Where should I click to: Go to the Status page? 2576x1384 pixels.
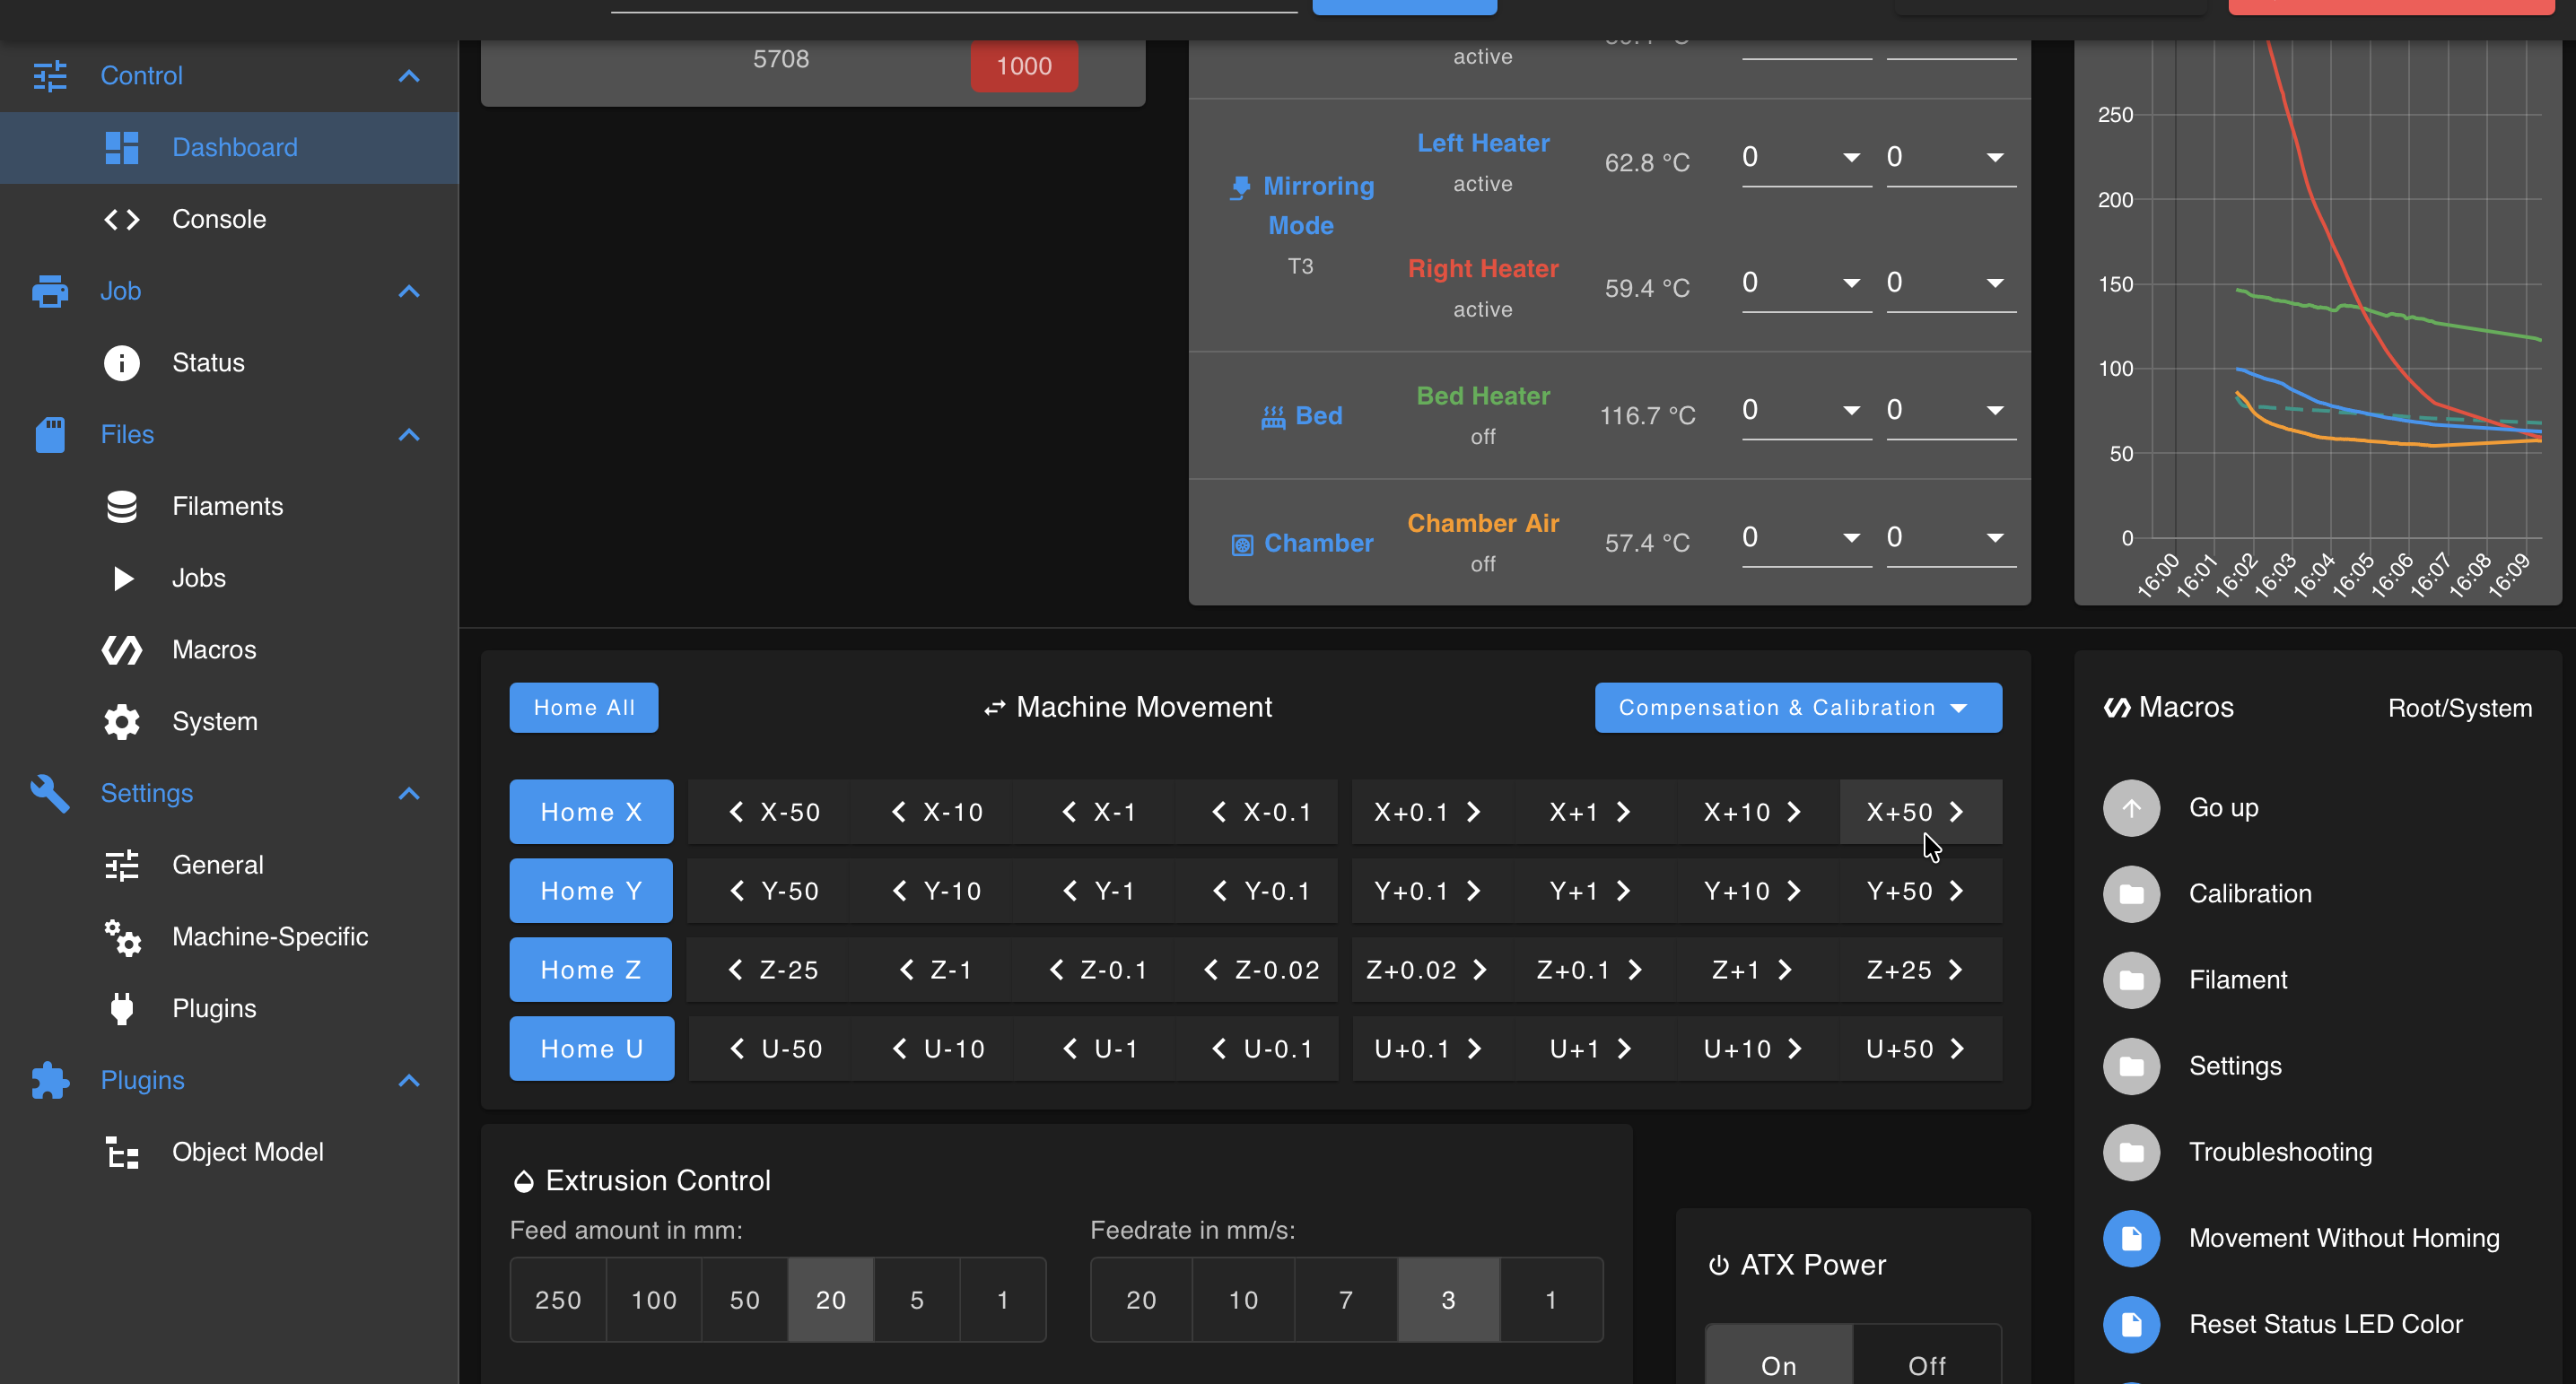coord(229,362)
